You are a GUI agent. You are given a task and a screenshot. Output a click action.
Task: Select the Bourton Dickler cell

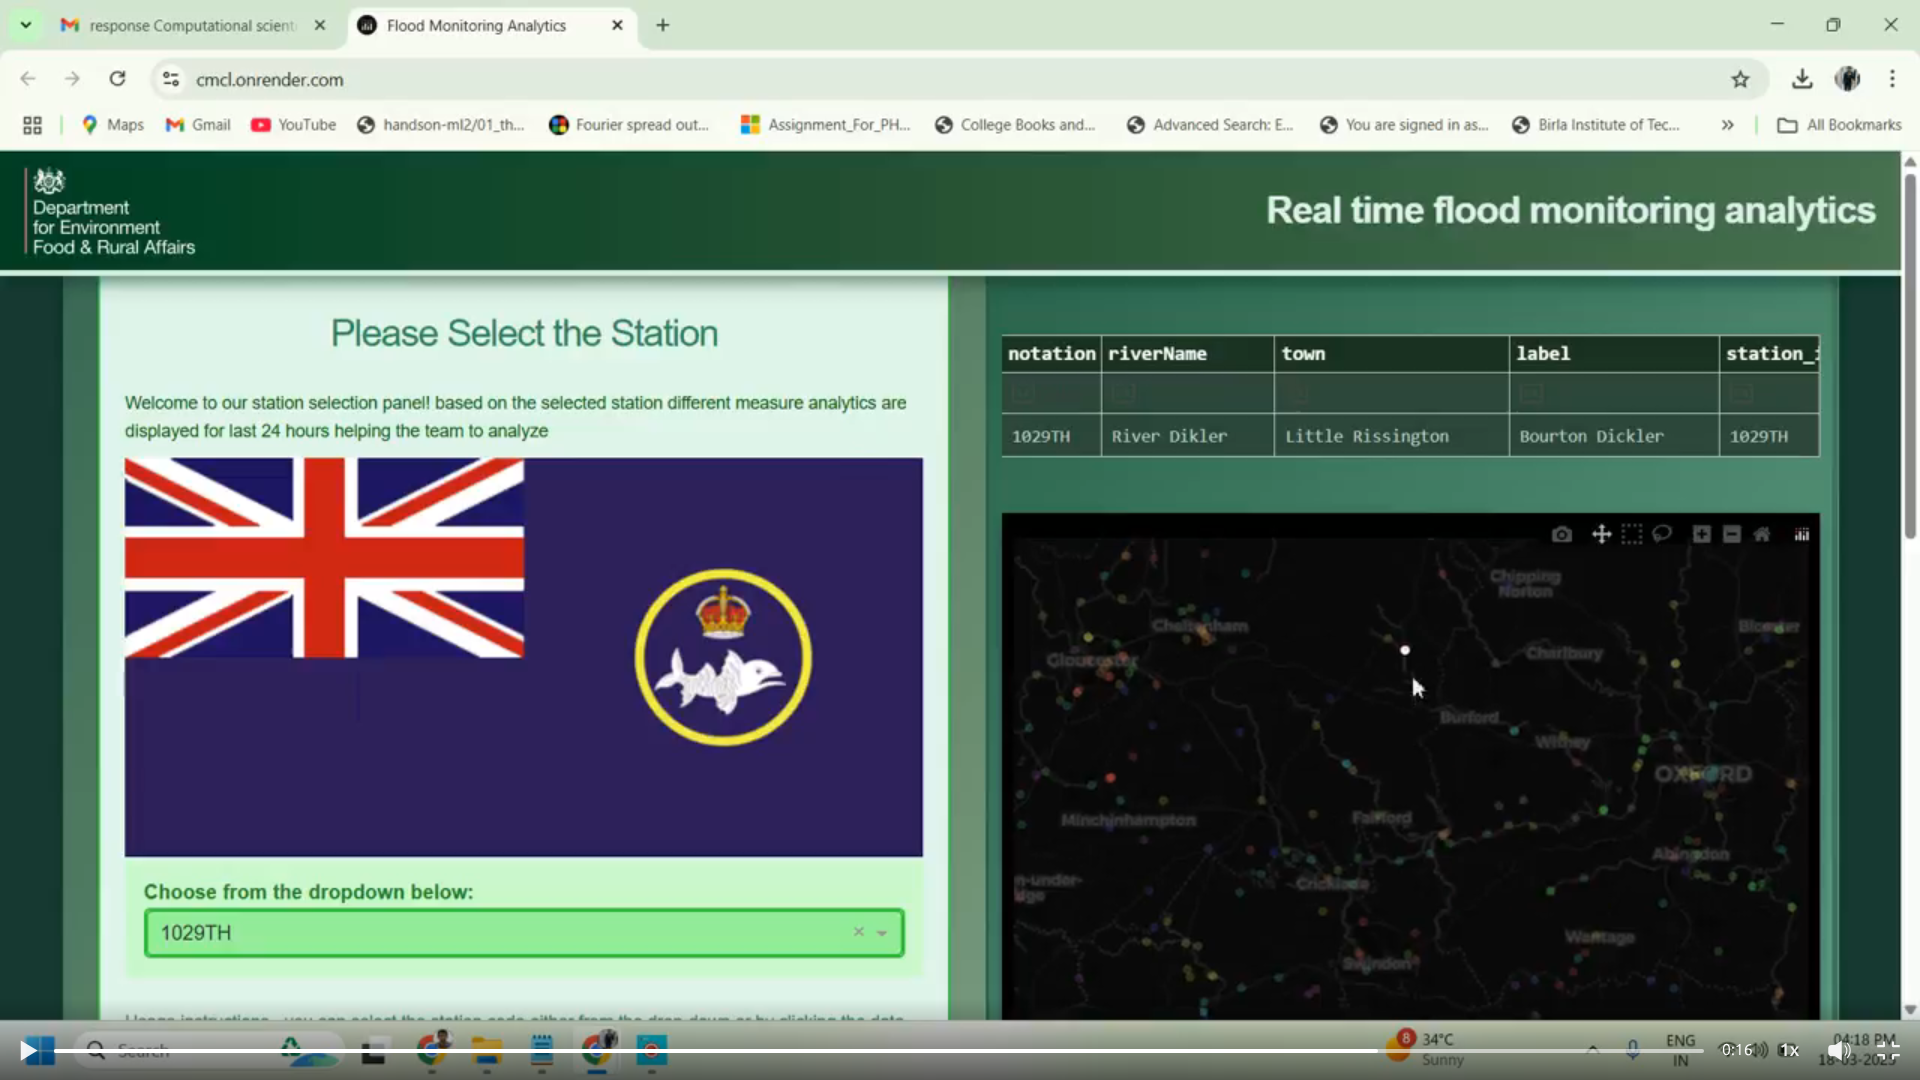(1614, 436)
